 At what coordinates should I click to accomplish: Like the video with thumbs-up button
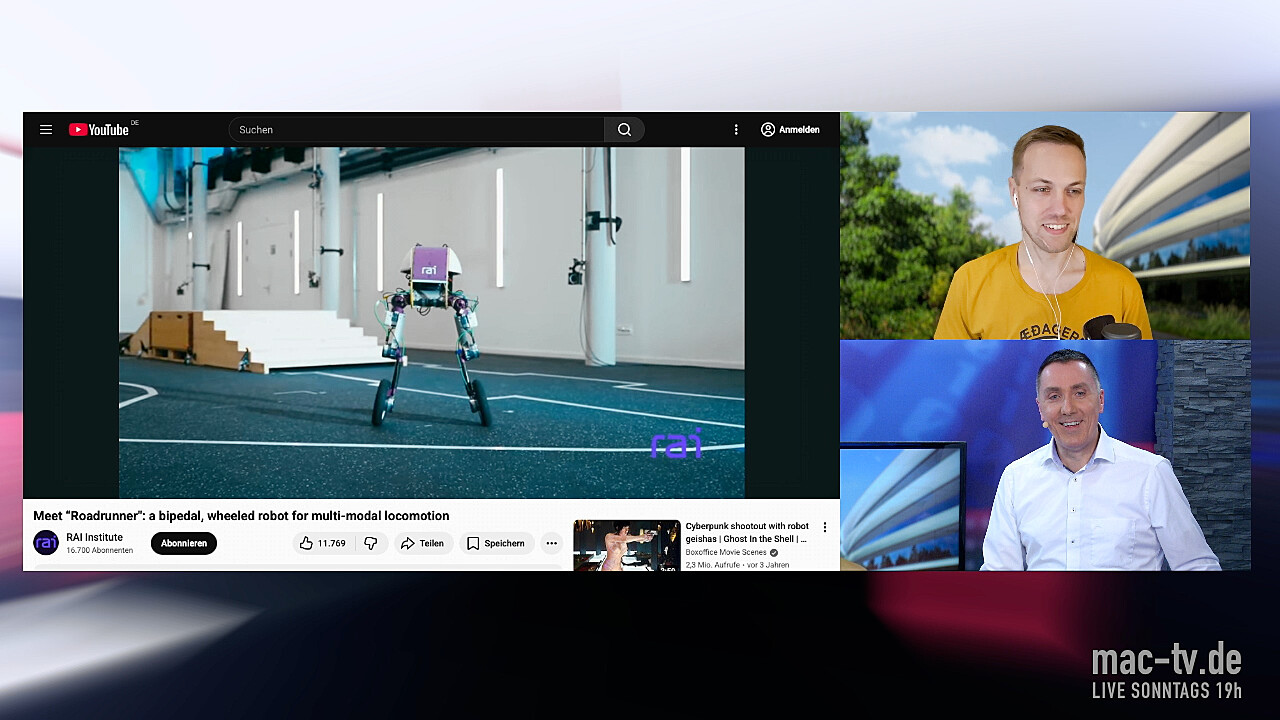coord(322,544)
